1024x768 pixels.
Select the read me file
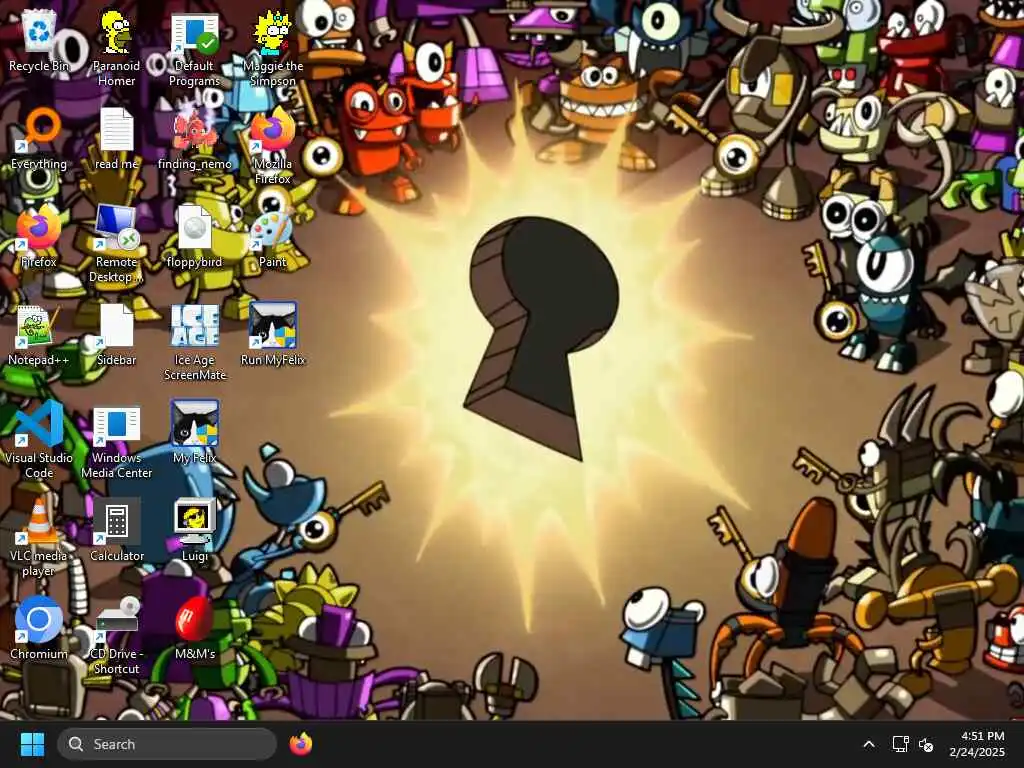point(116,138)
